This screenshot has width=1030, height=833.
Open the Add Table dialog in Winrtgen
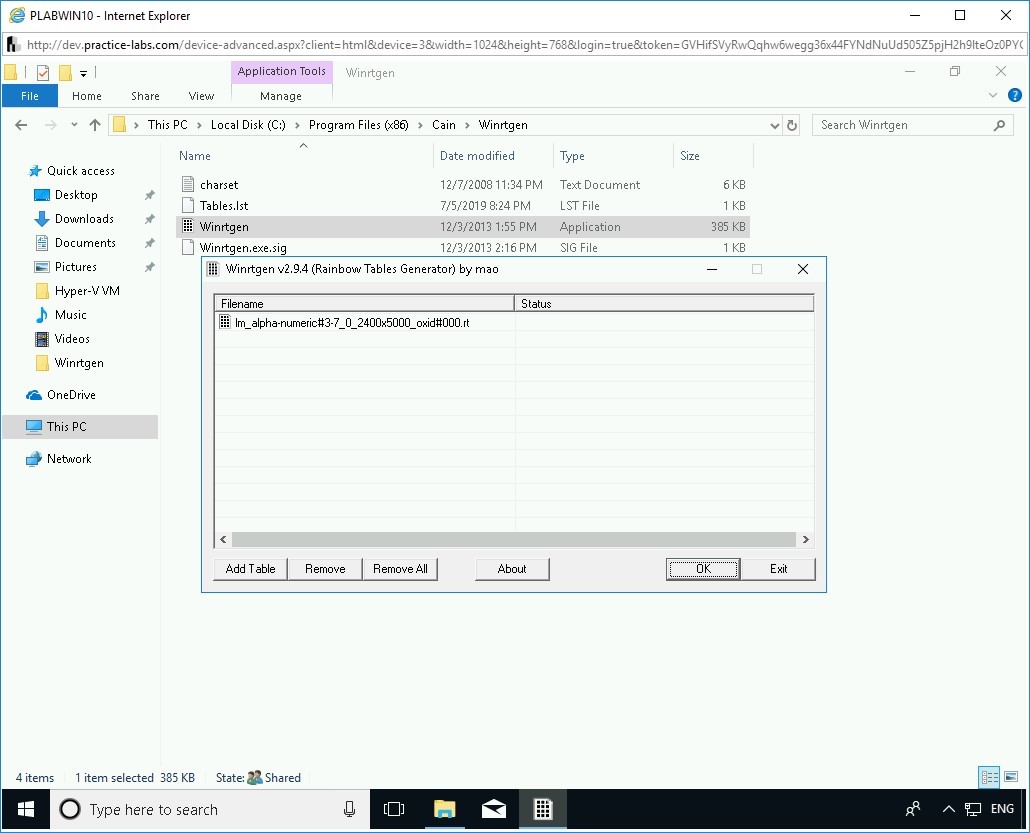click(249, 568)
